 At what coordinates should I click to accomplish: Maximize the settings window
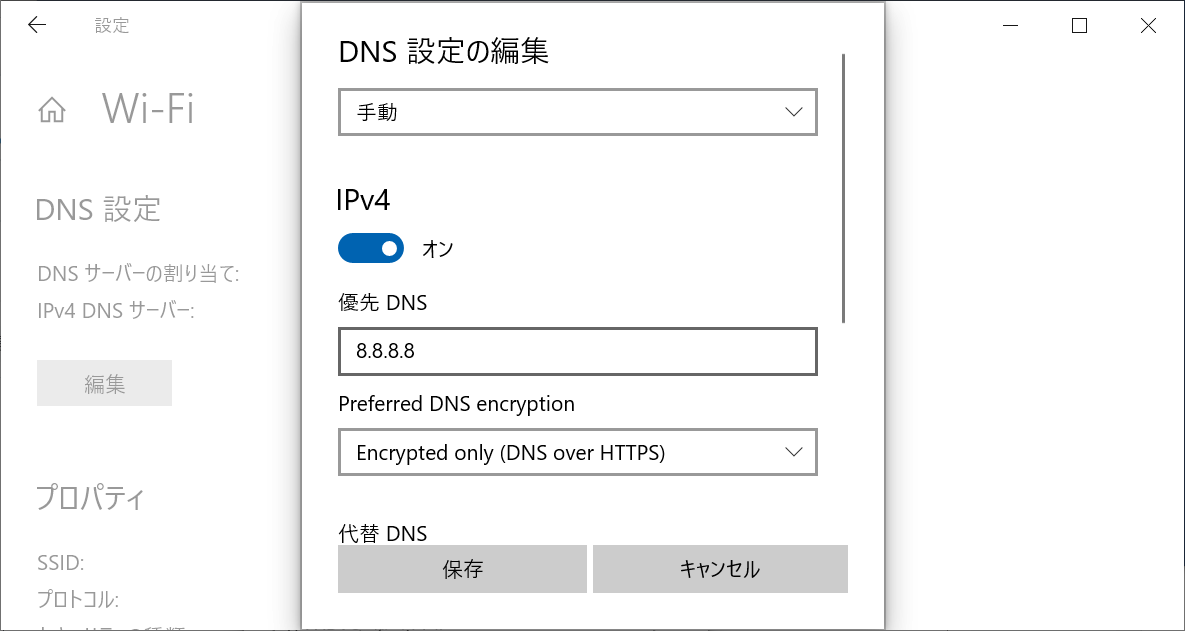[1079, 26]
